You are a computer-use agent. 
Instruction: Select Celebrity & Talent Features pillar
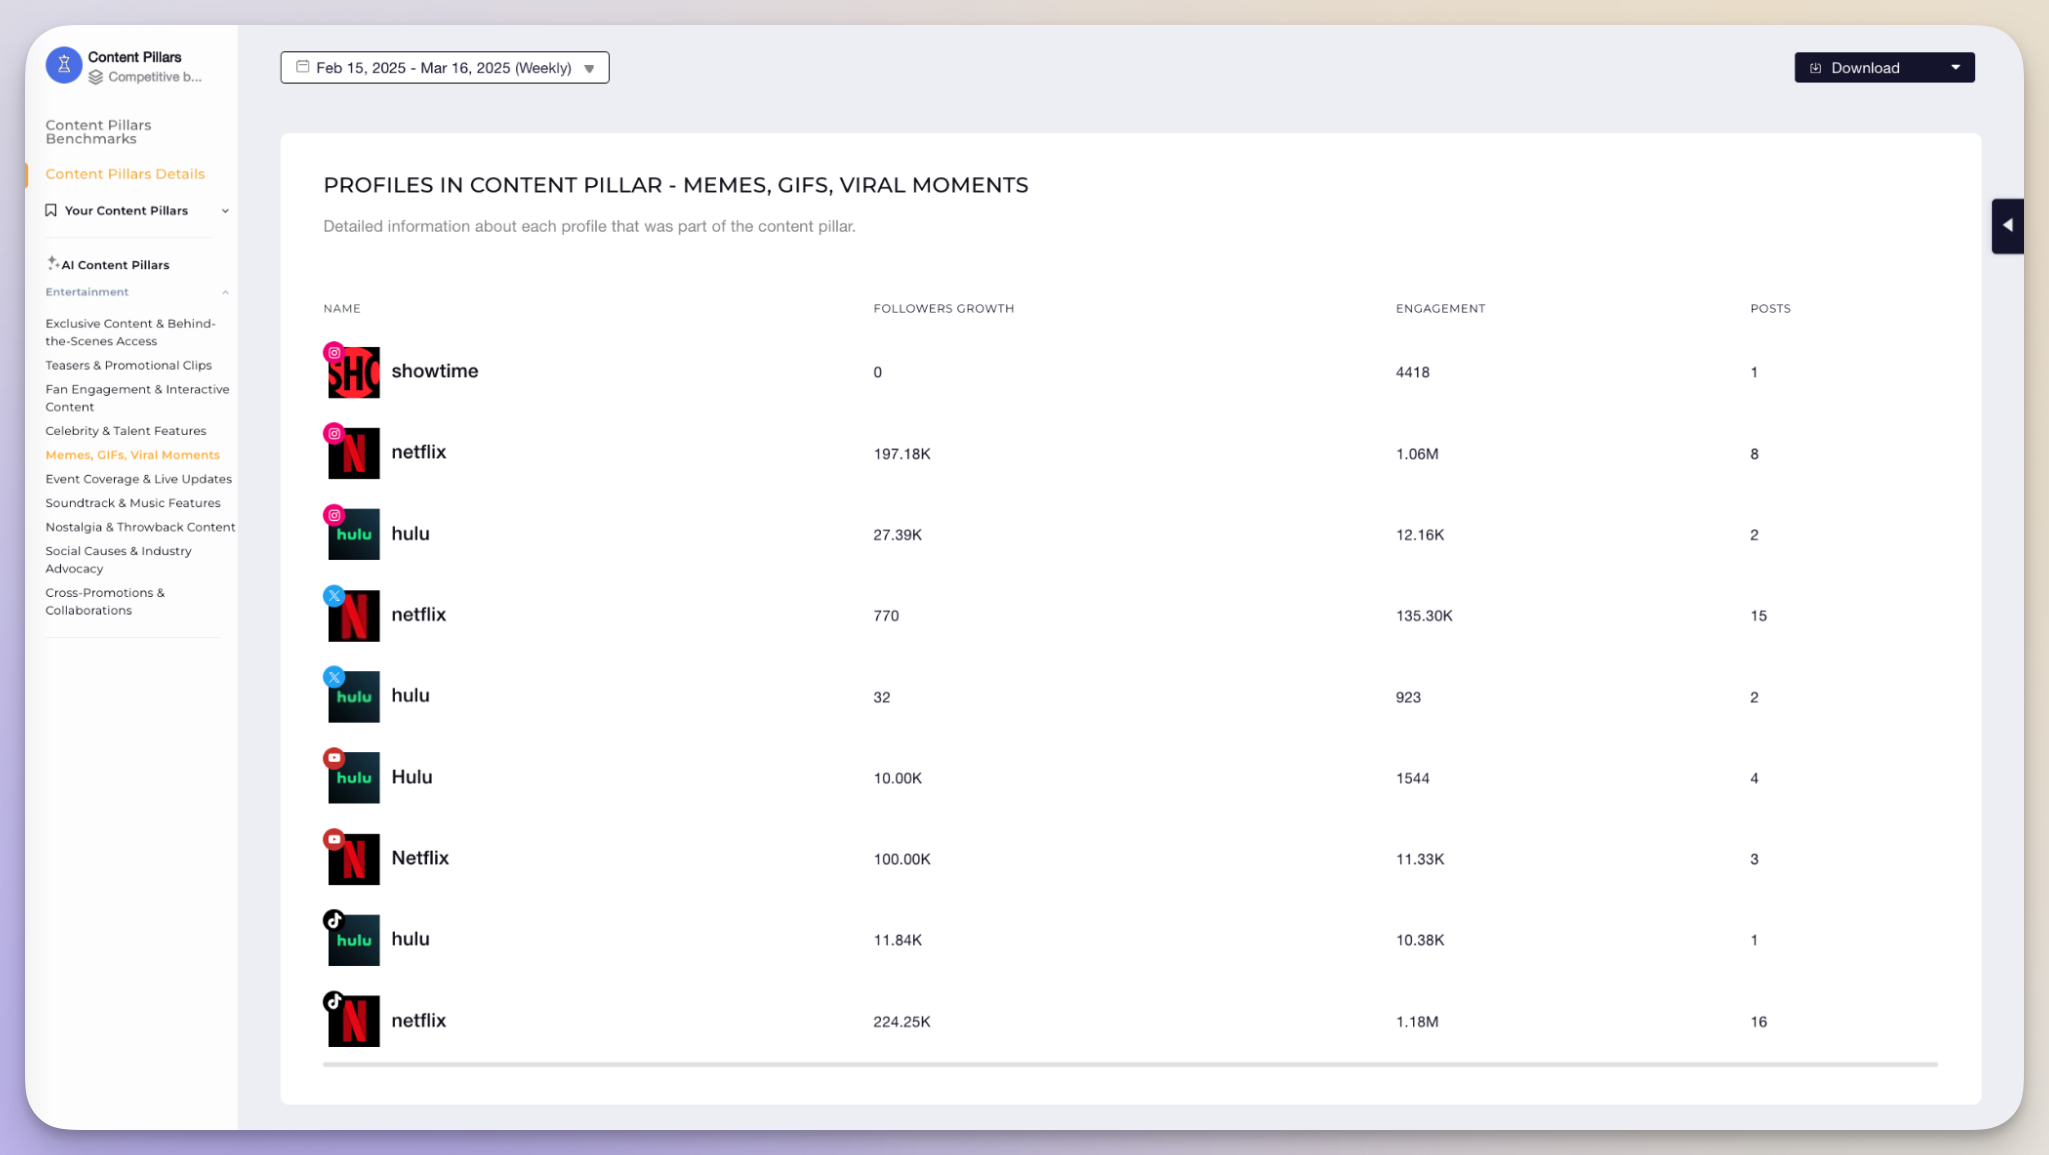125,431
